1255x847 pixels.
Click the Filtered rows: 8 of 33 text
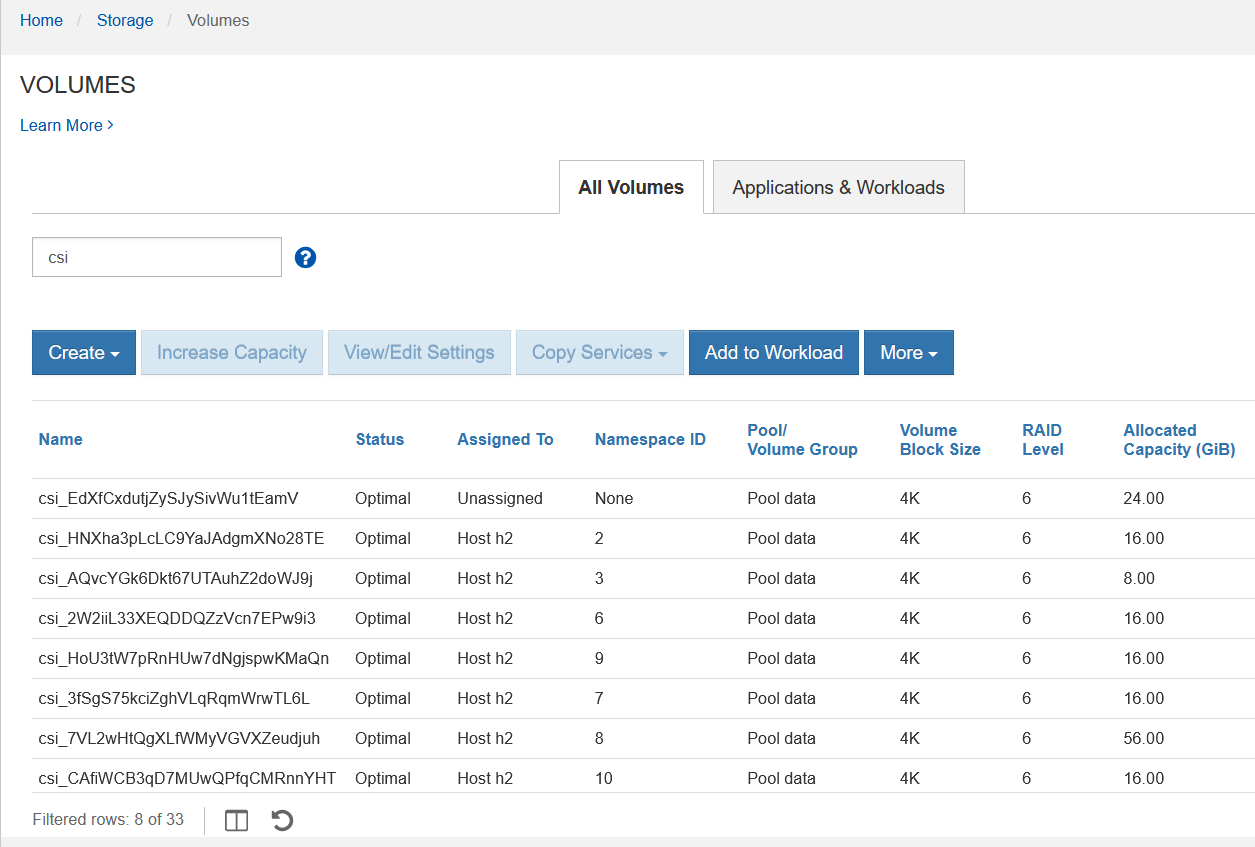[x=108, y=819]
